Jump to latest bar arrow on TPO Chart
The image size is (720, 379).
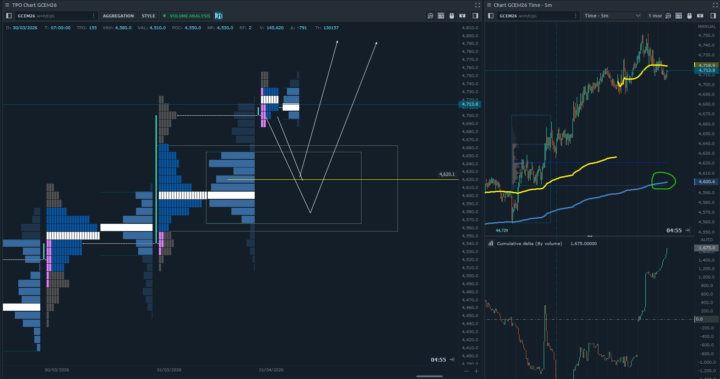[x=452, y=360]
